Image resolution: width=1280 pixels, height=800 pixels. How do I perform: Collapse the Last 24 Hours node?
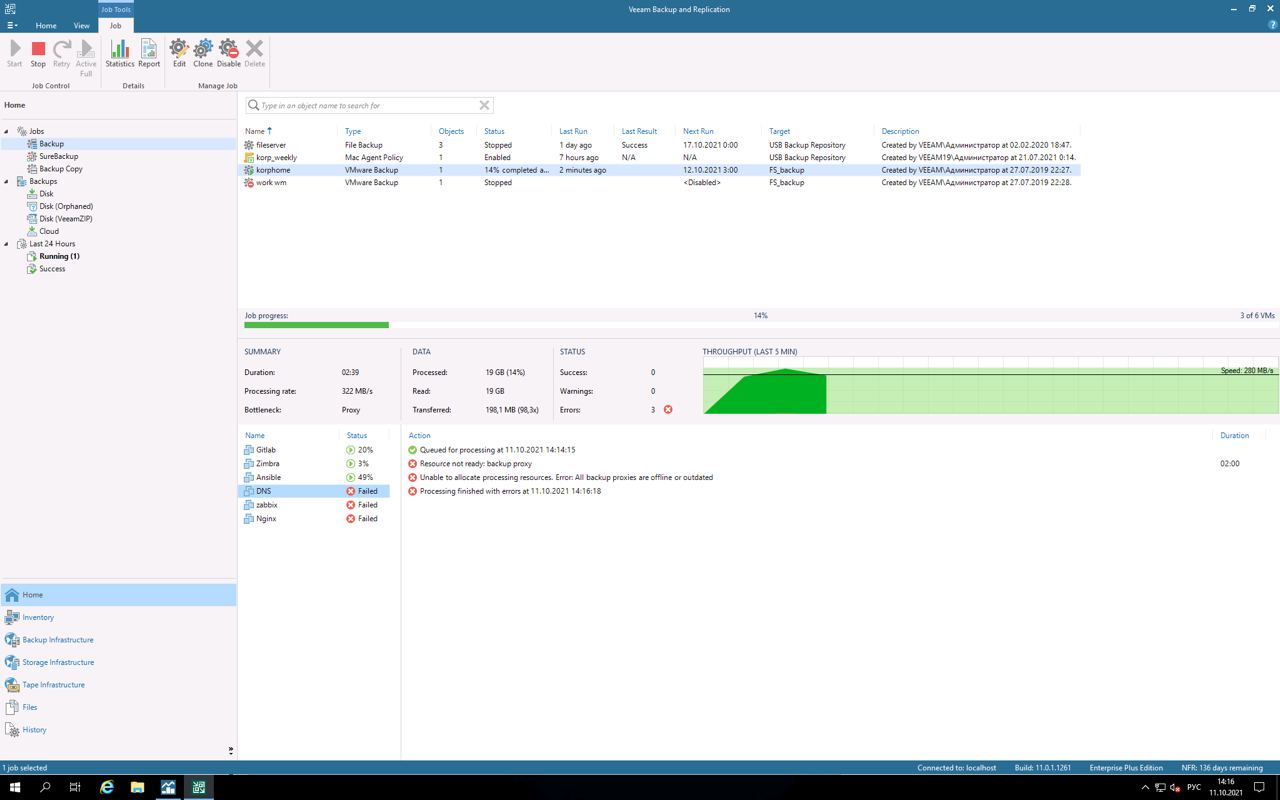point(6,244)
